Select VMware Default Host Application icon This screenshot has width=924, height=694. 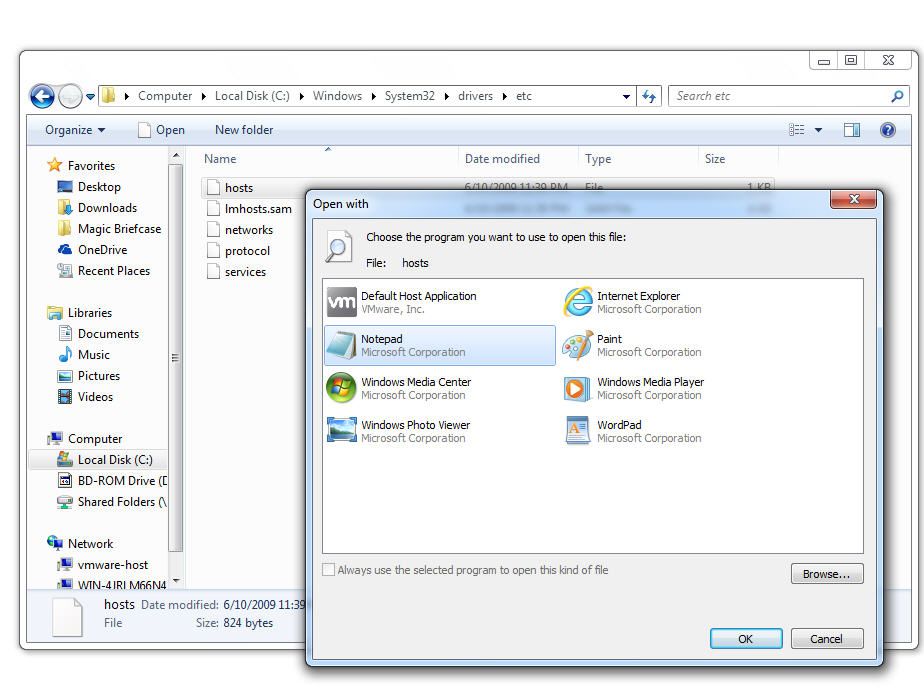coord(342,302)
